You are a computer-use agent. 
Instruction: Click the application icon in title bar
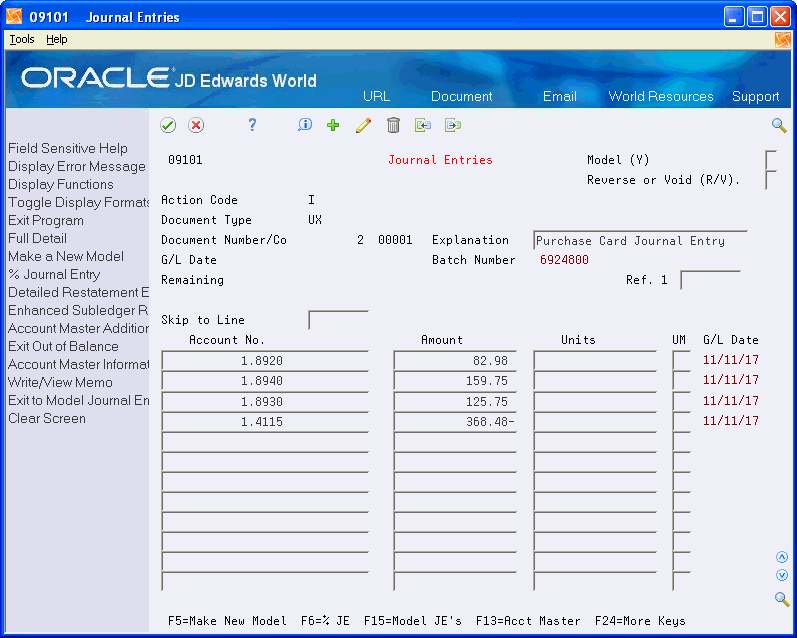pyautogui.click(x=14, y=17)
